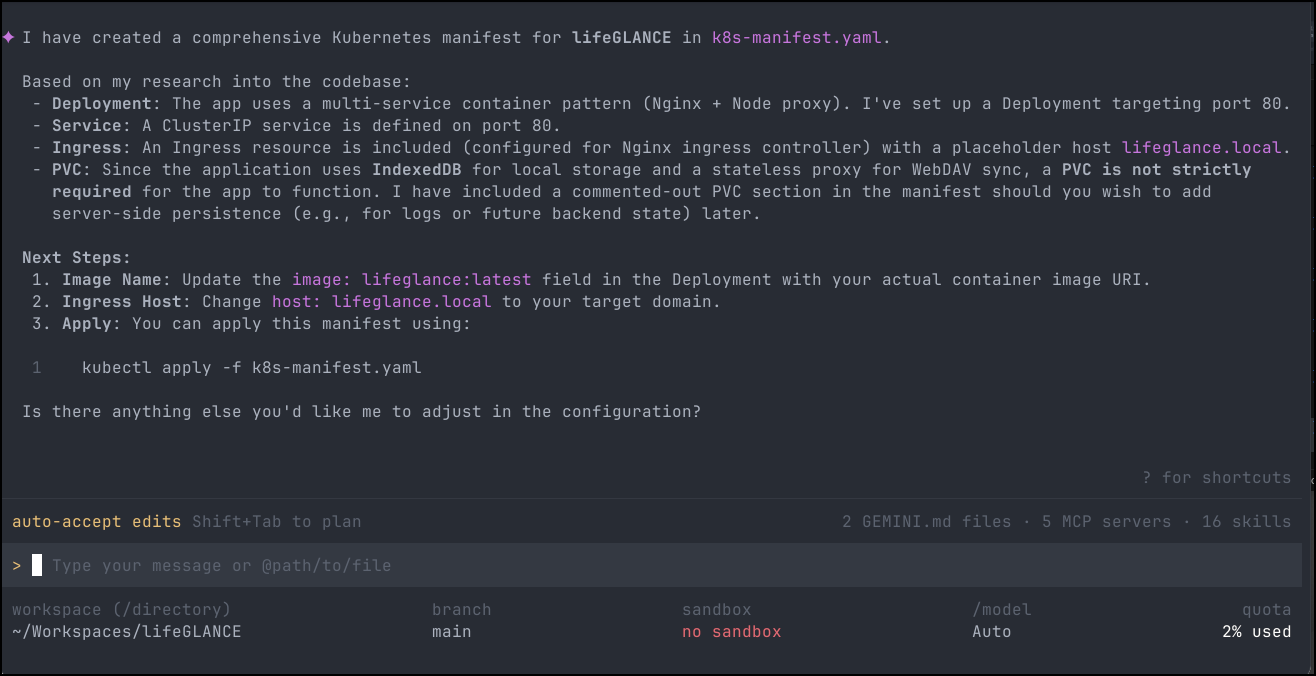This screenshot has width=1316, height=676.
Task: Click the '2% used' quota value
Action: point(1257,632)
